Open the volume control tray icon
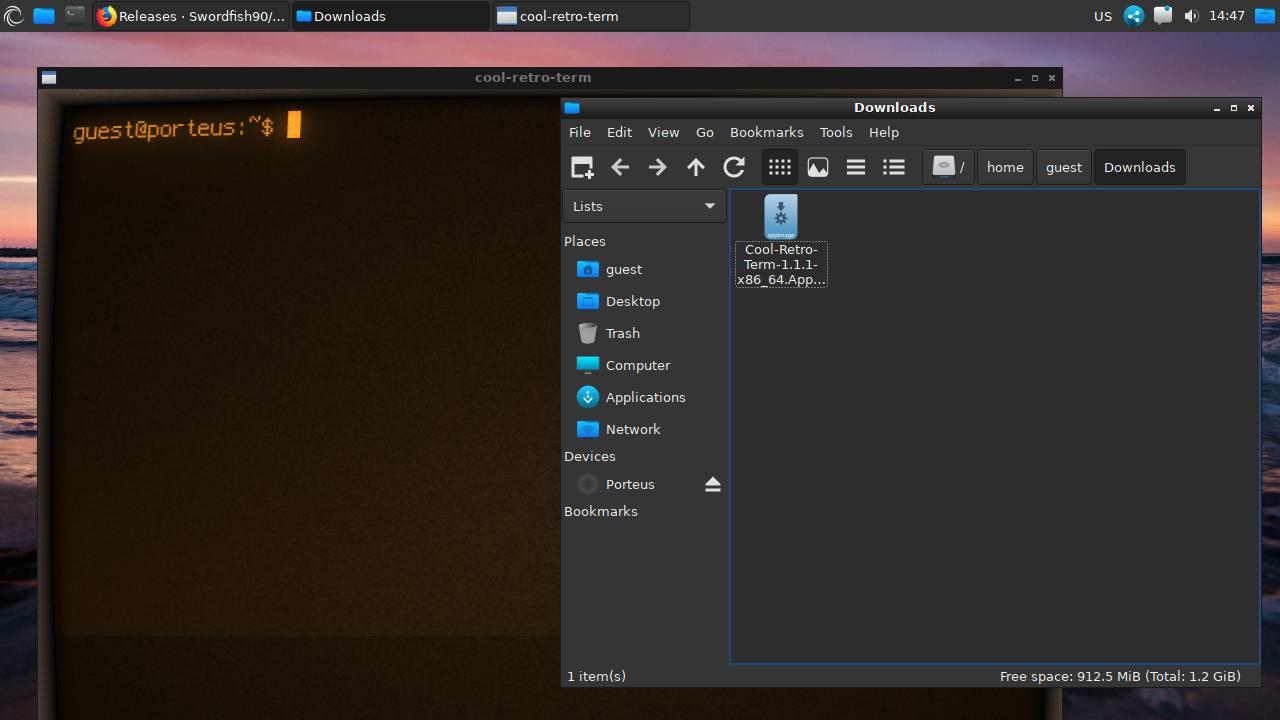 (x=1191, y=16)
